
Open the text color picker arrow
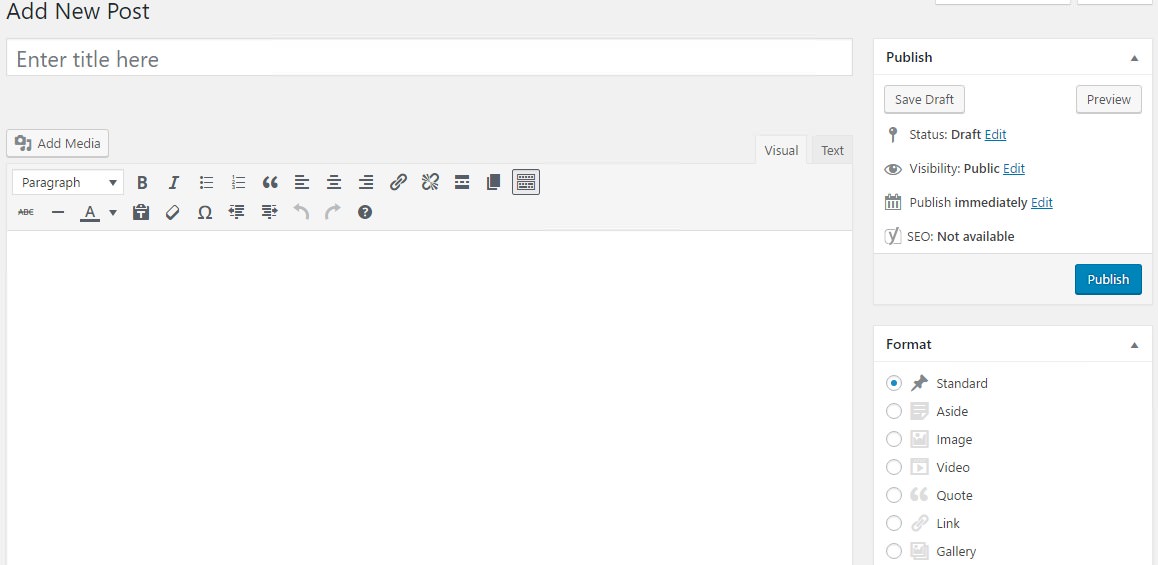[113, 212]
